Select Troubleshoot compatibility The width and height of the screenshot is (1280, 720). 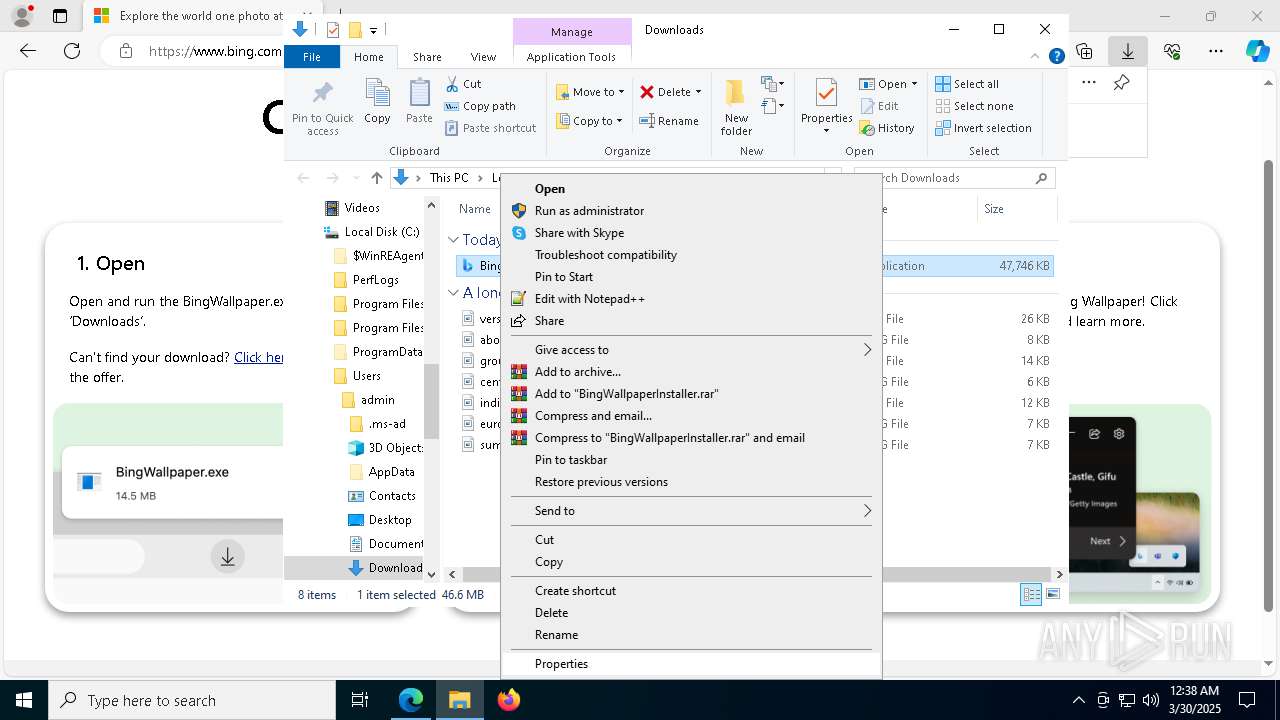(691, 255)
